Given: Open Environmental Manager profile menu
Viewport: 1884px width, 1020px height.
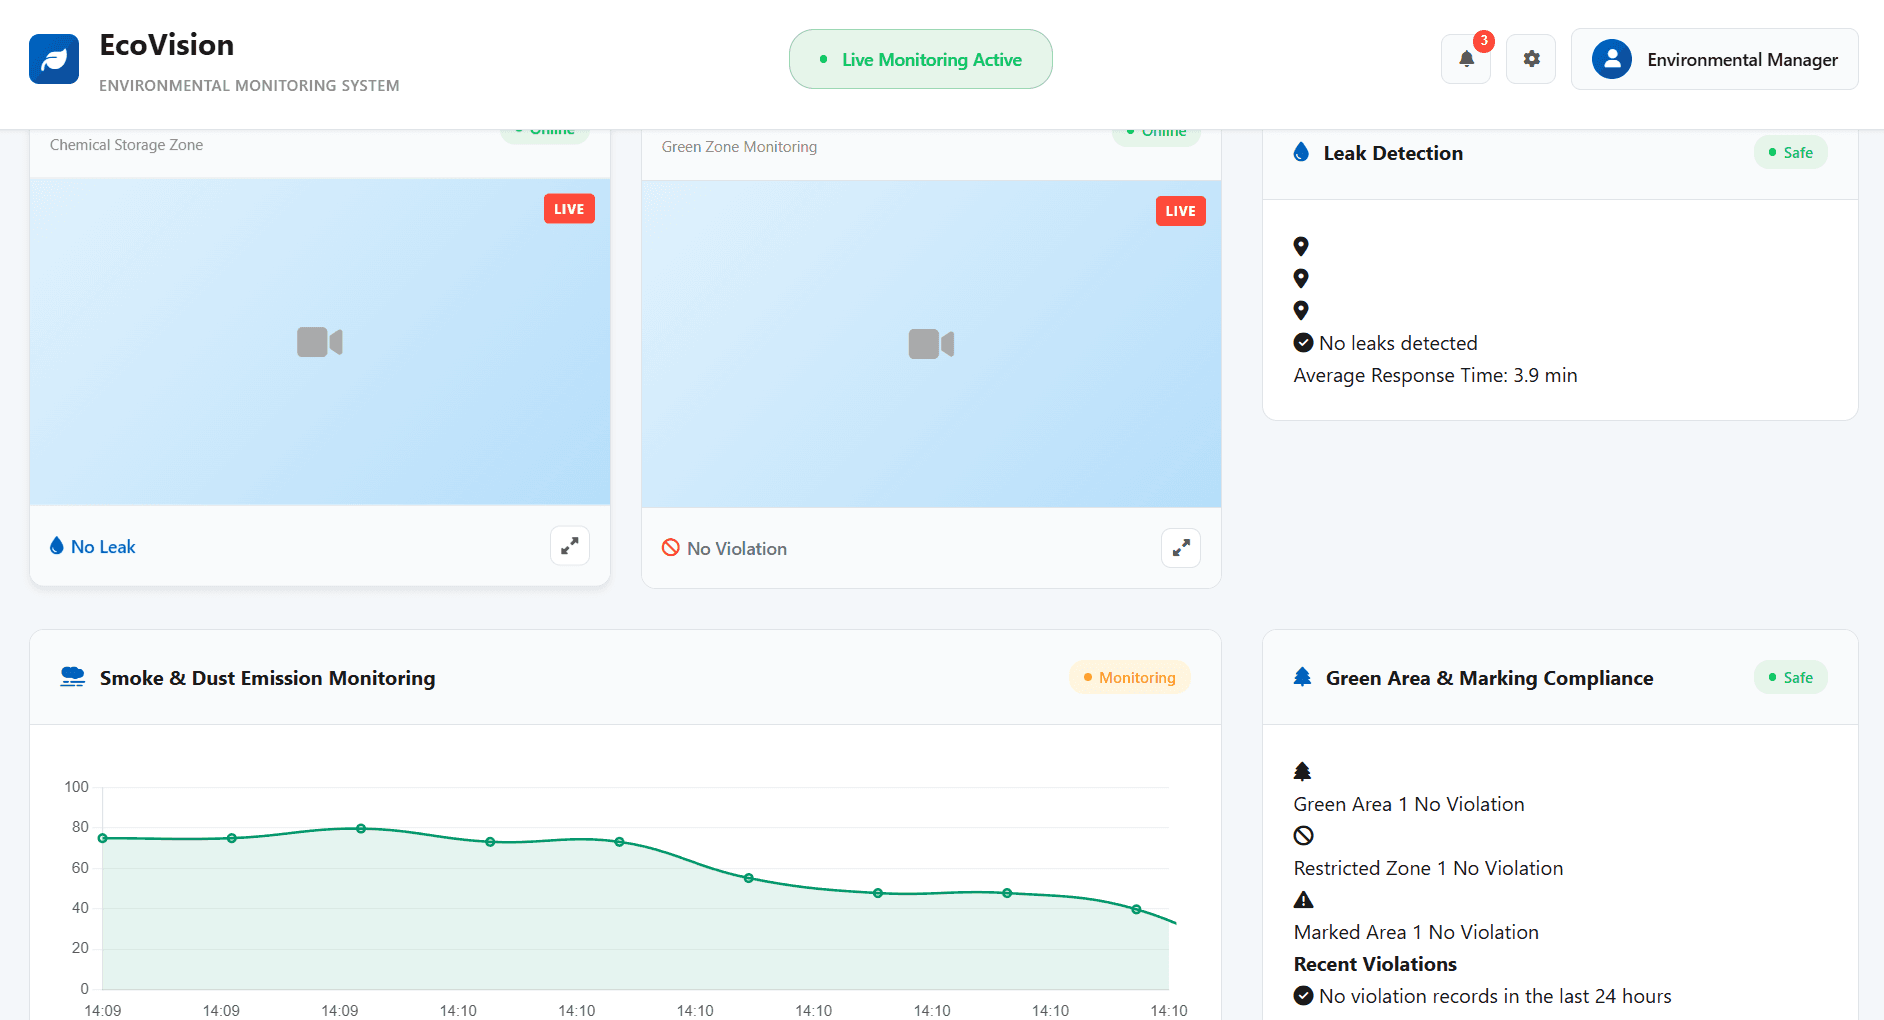Looking at the screenshot, I should pos(1714,59).
